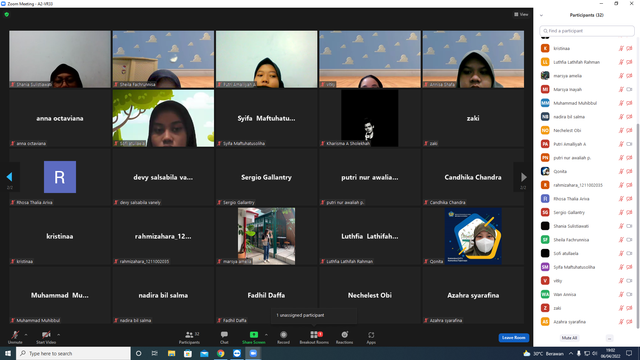Select Wan Annisa in participants list
Viewport: 640px width, 360px height.
click(x=587, y=294)
